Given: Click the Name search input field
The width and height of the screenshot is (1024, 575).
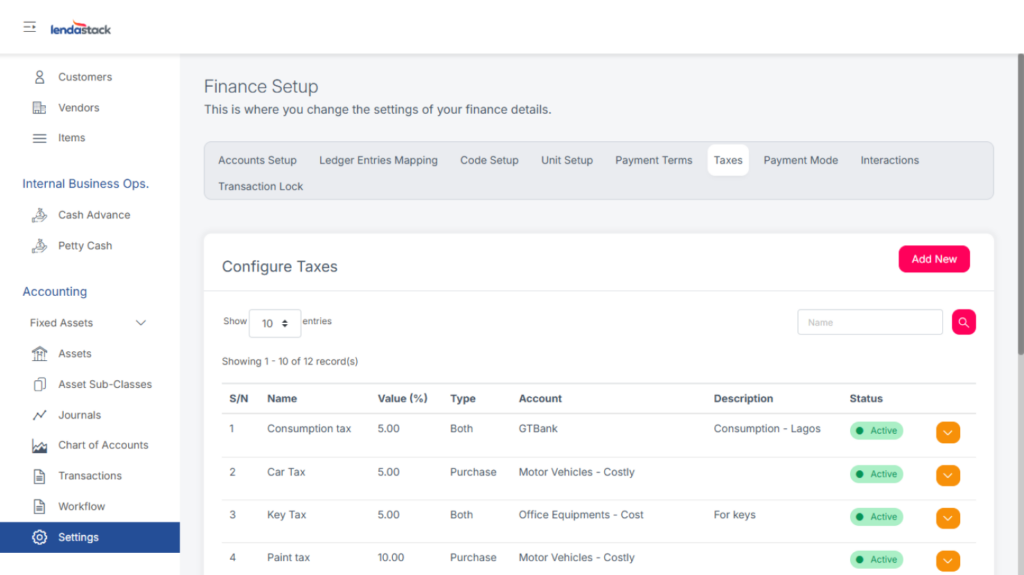Looking at the screenshot, I should 869,322.
